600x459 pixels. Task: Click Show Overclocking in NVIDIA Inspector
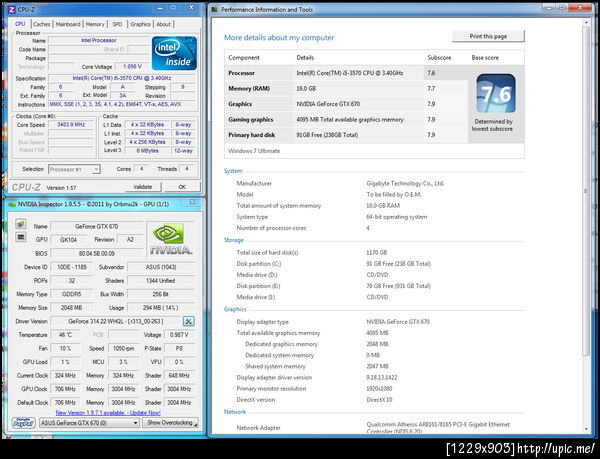tap(170, 423)
